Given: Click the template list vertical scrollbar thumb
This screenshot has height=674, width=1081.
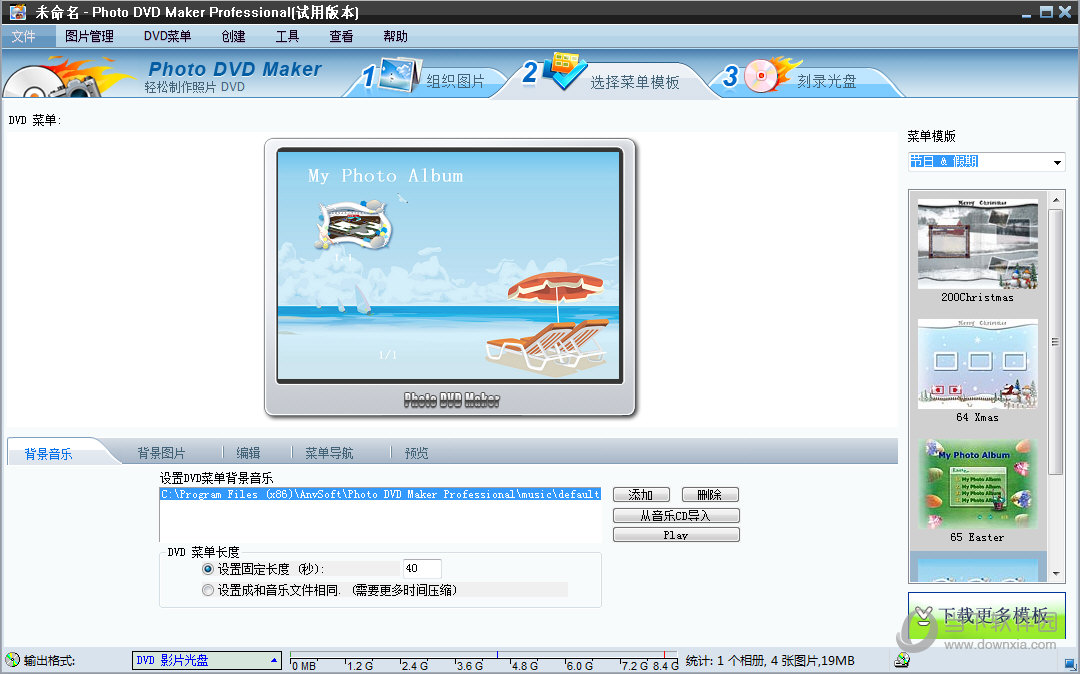Looking at the screenshot, I should click(1055, 342).
